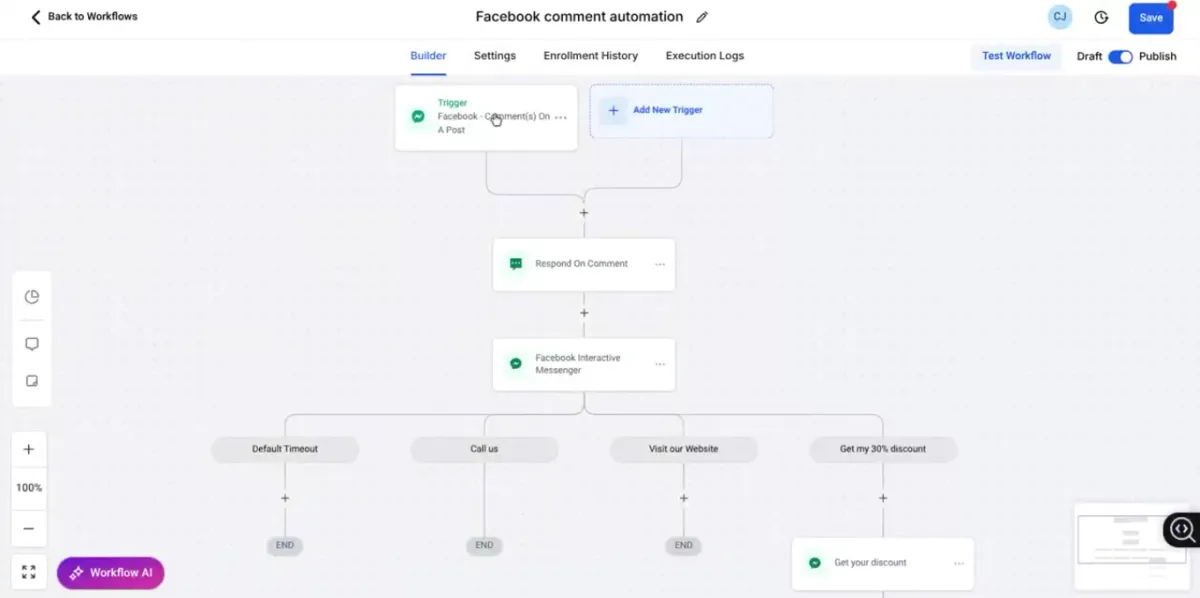Open the version history clock icon
Image resolution: width=1200 pixels, height=598 pixels.
point(1101,17)
